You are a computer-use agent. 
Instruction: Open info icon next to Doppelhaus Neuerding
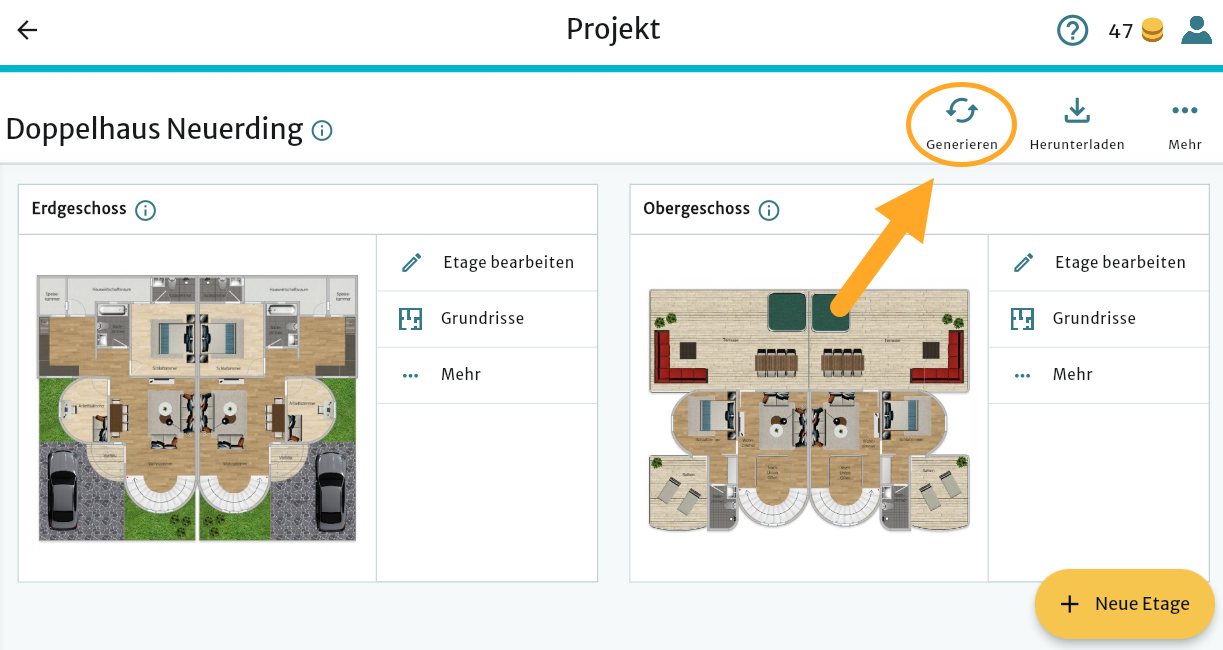click(322, 130)
